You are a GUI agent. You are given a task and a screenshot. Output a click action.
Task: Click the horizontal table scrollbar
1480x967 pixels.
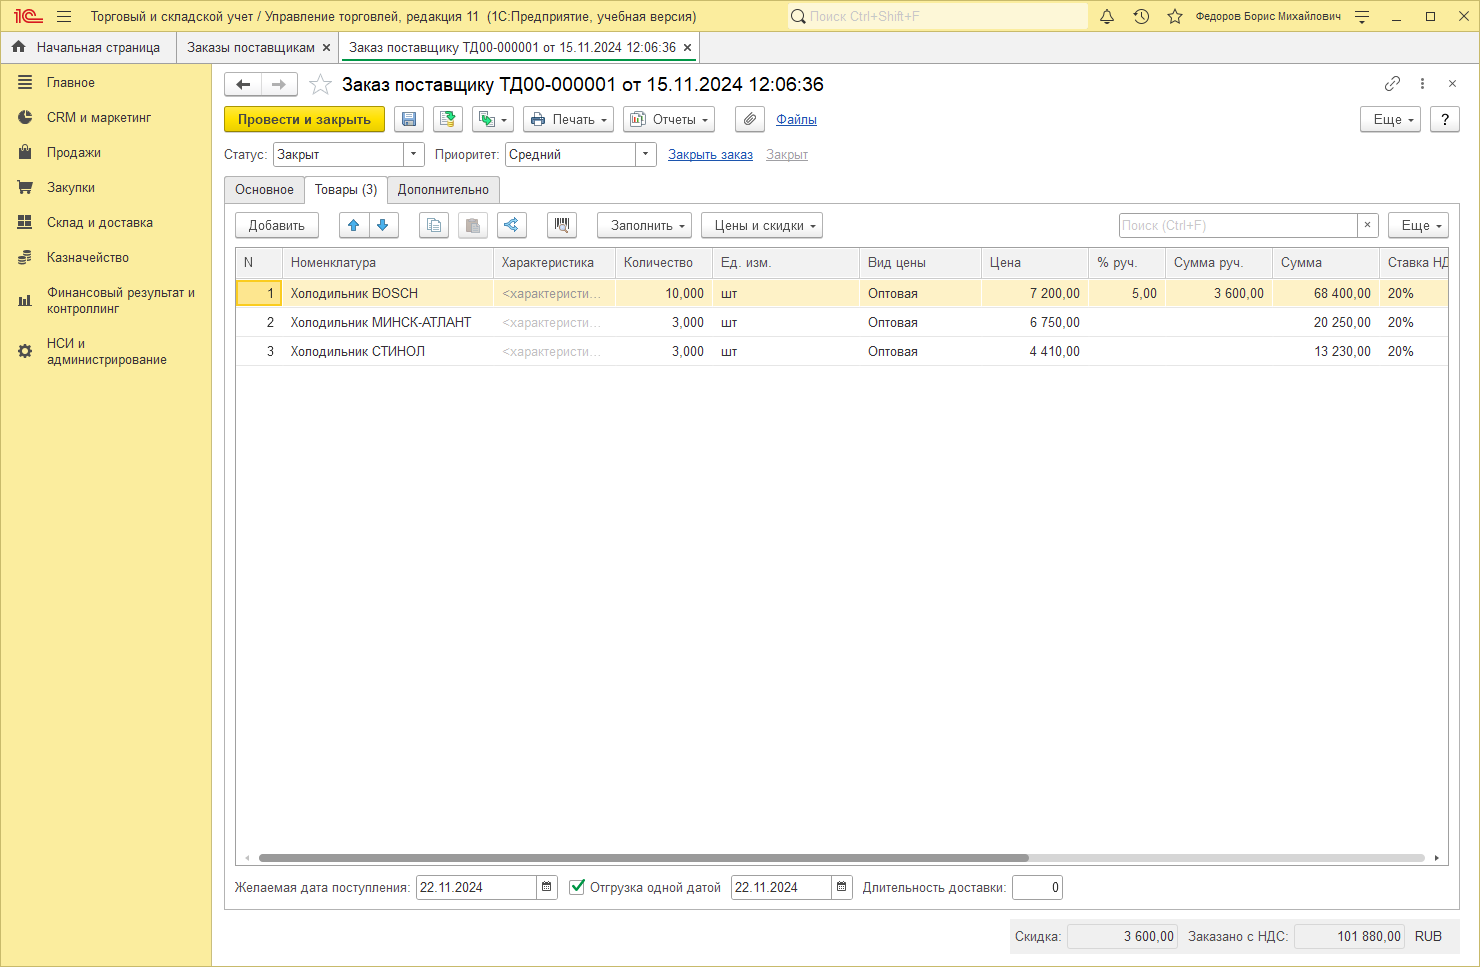point(643,858)
